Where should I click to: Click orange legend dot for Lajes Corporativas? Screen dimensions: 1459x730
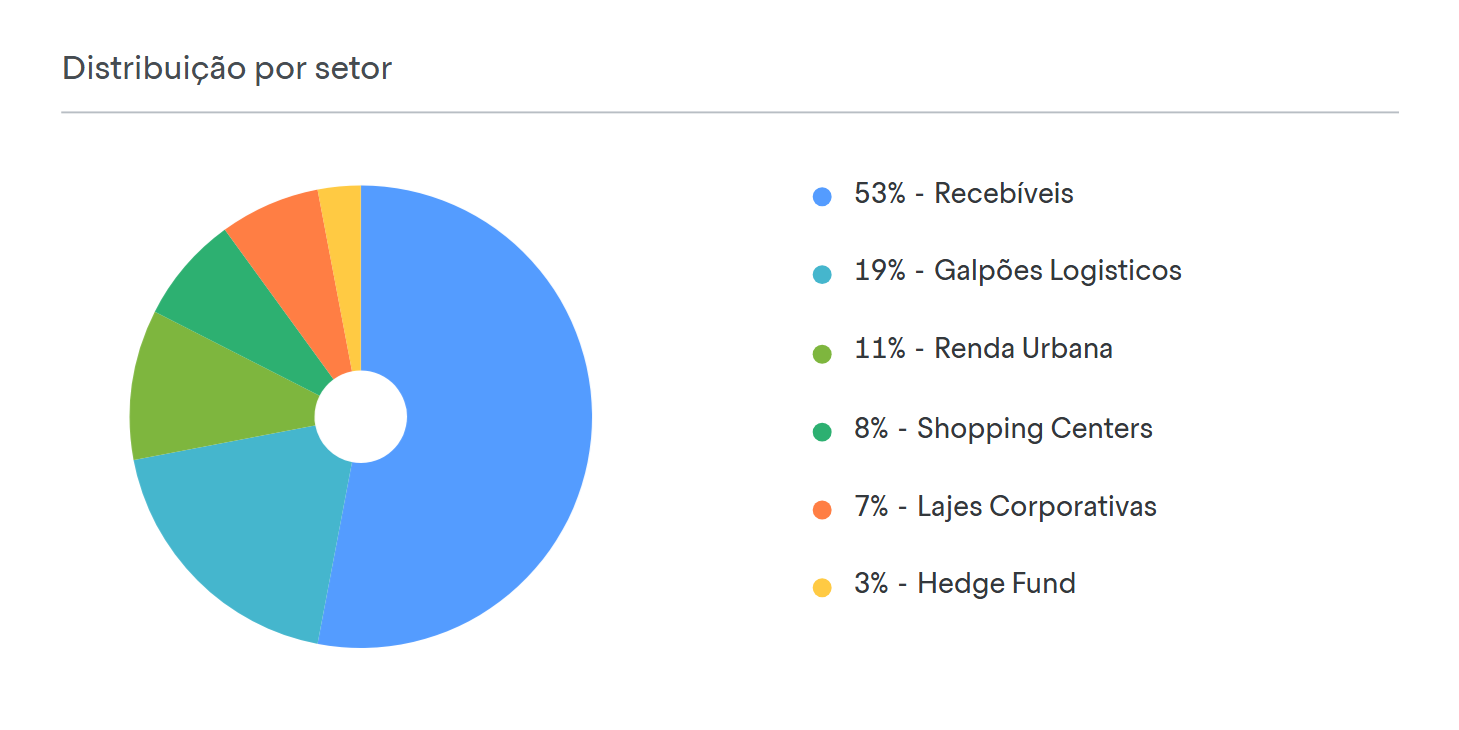822,510
